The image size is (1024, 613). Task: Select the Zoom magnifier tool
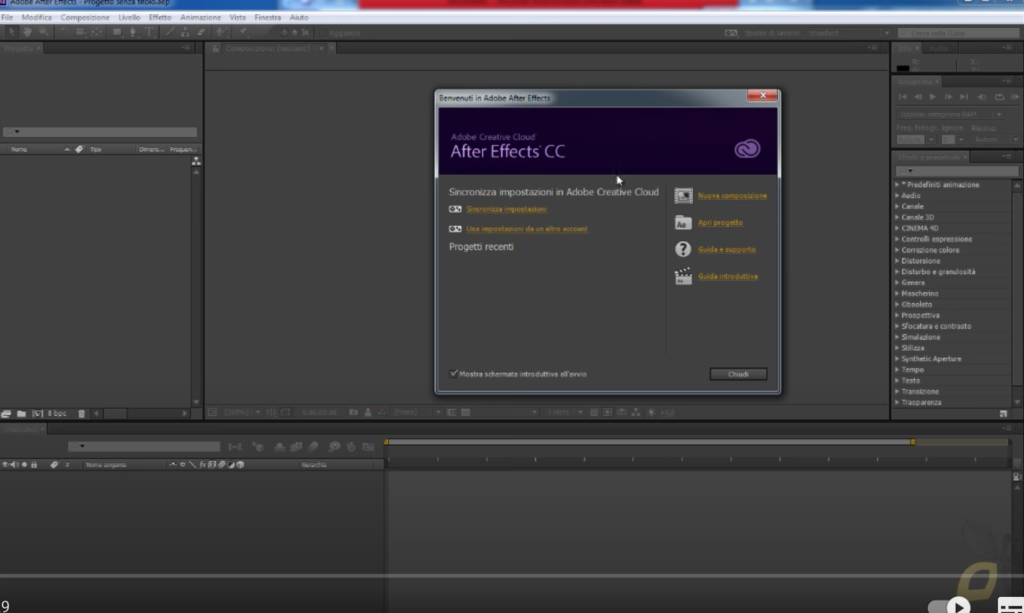pyautogui.click(x=44, y=32)
